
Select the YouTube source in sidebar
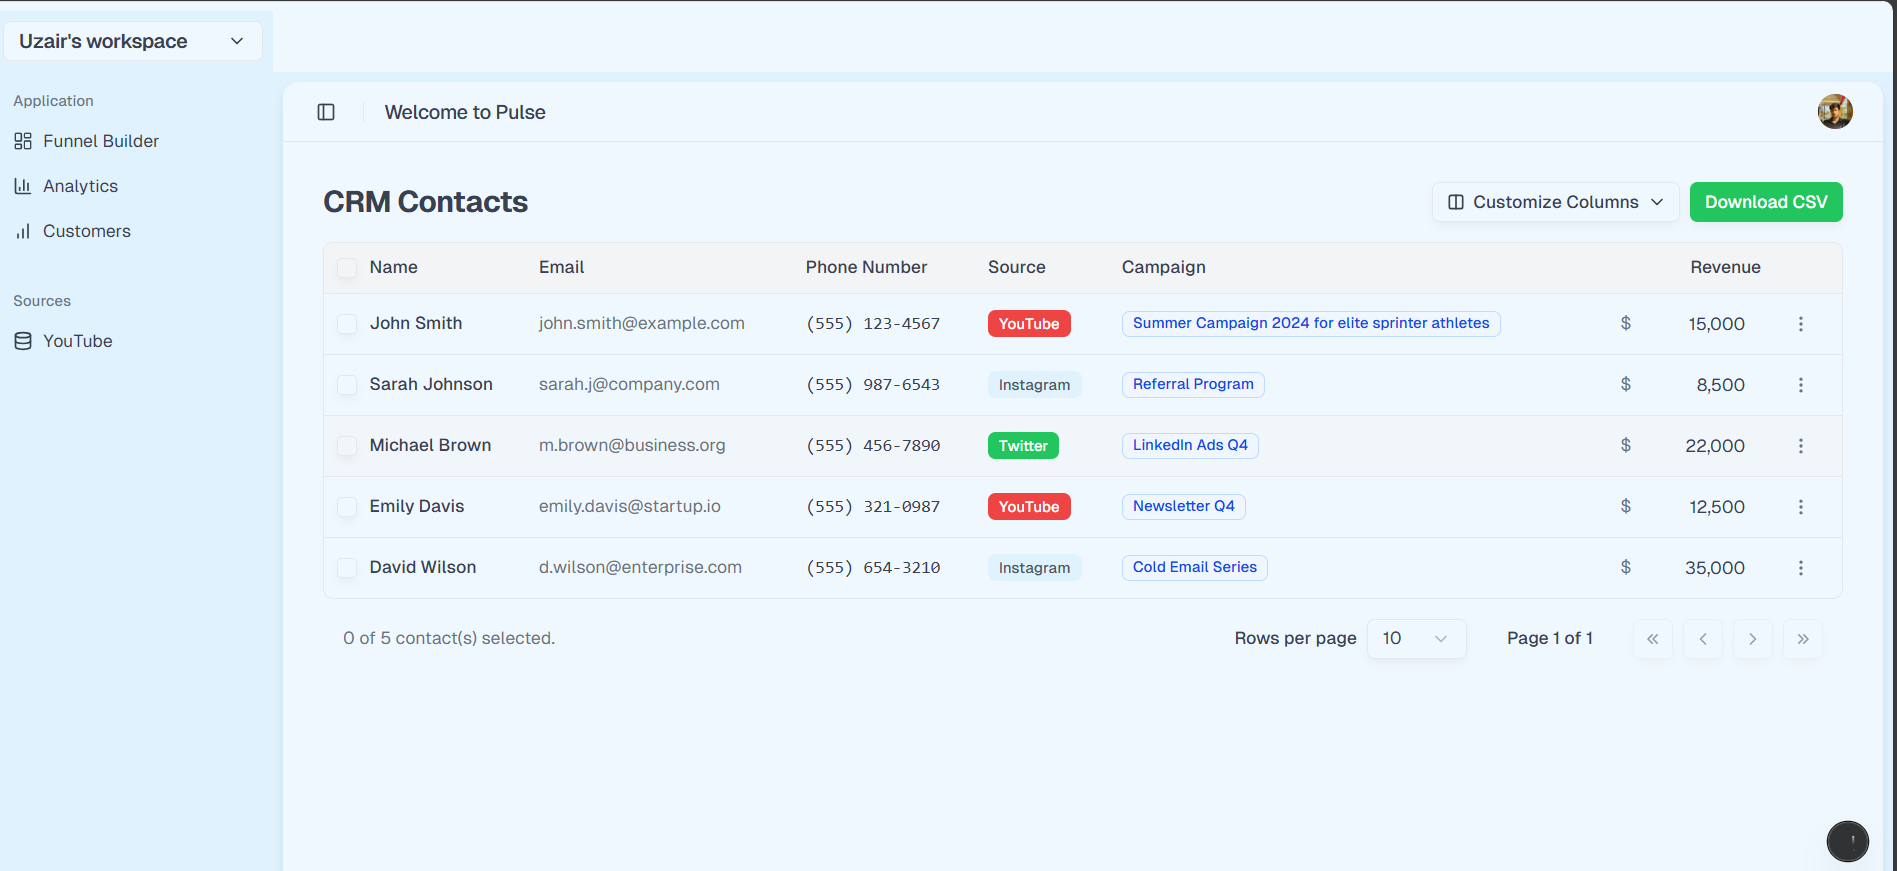(77, 341)
